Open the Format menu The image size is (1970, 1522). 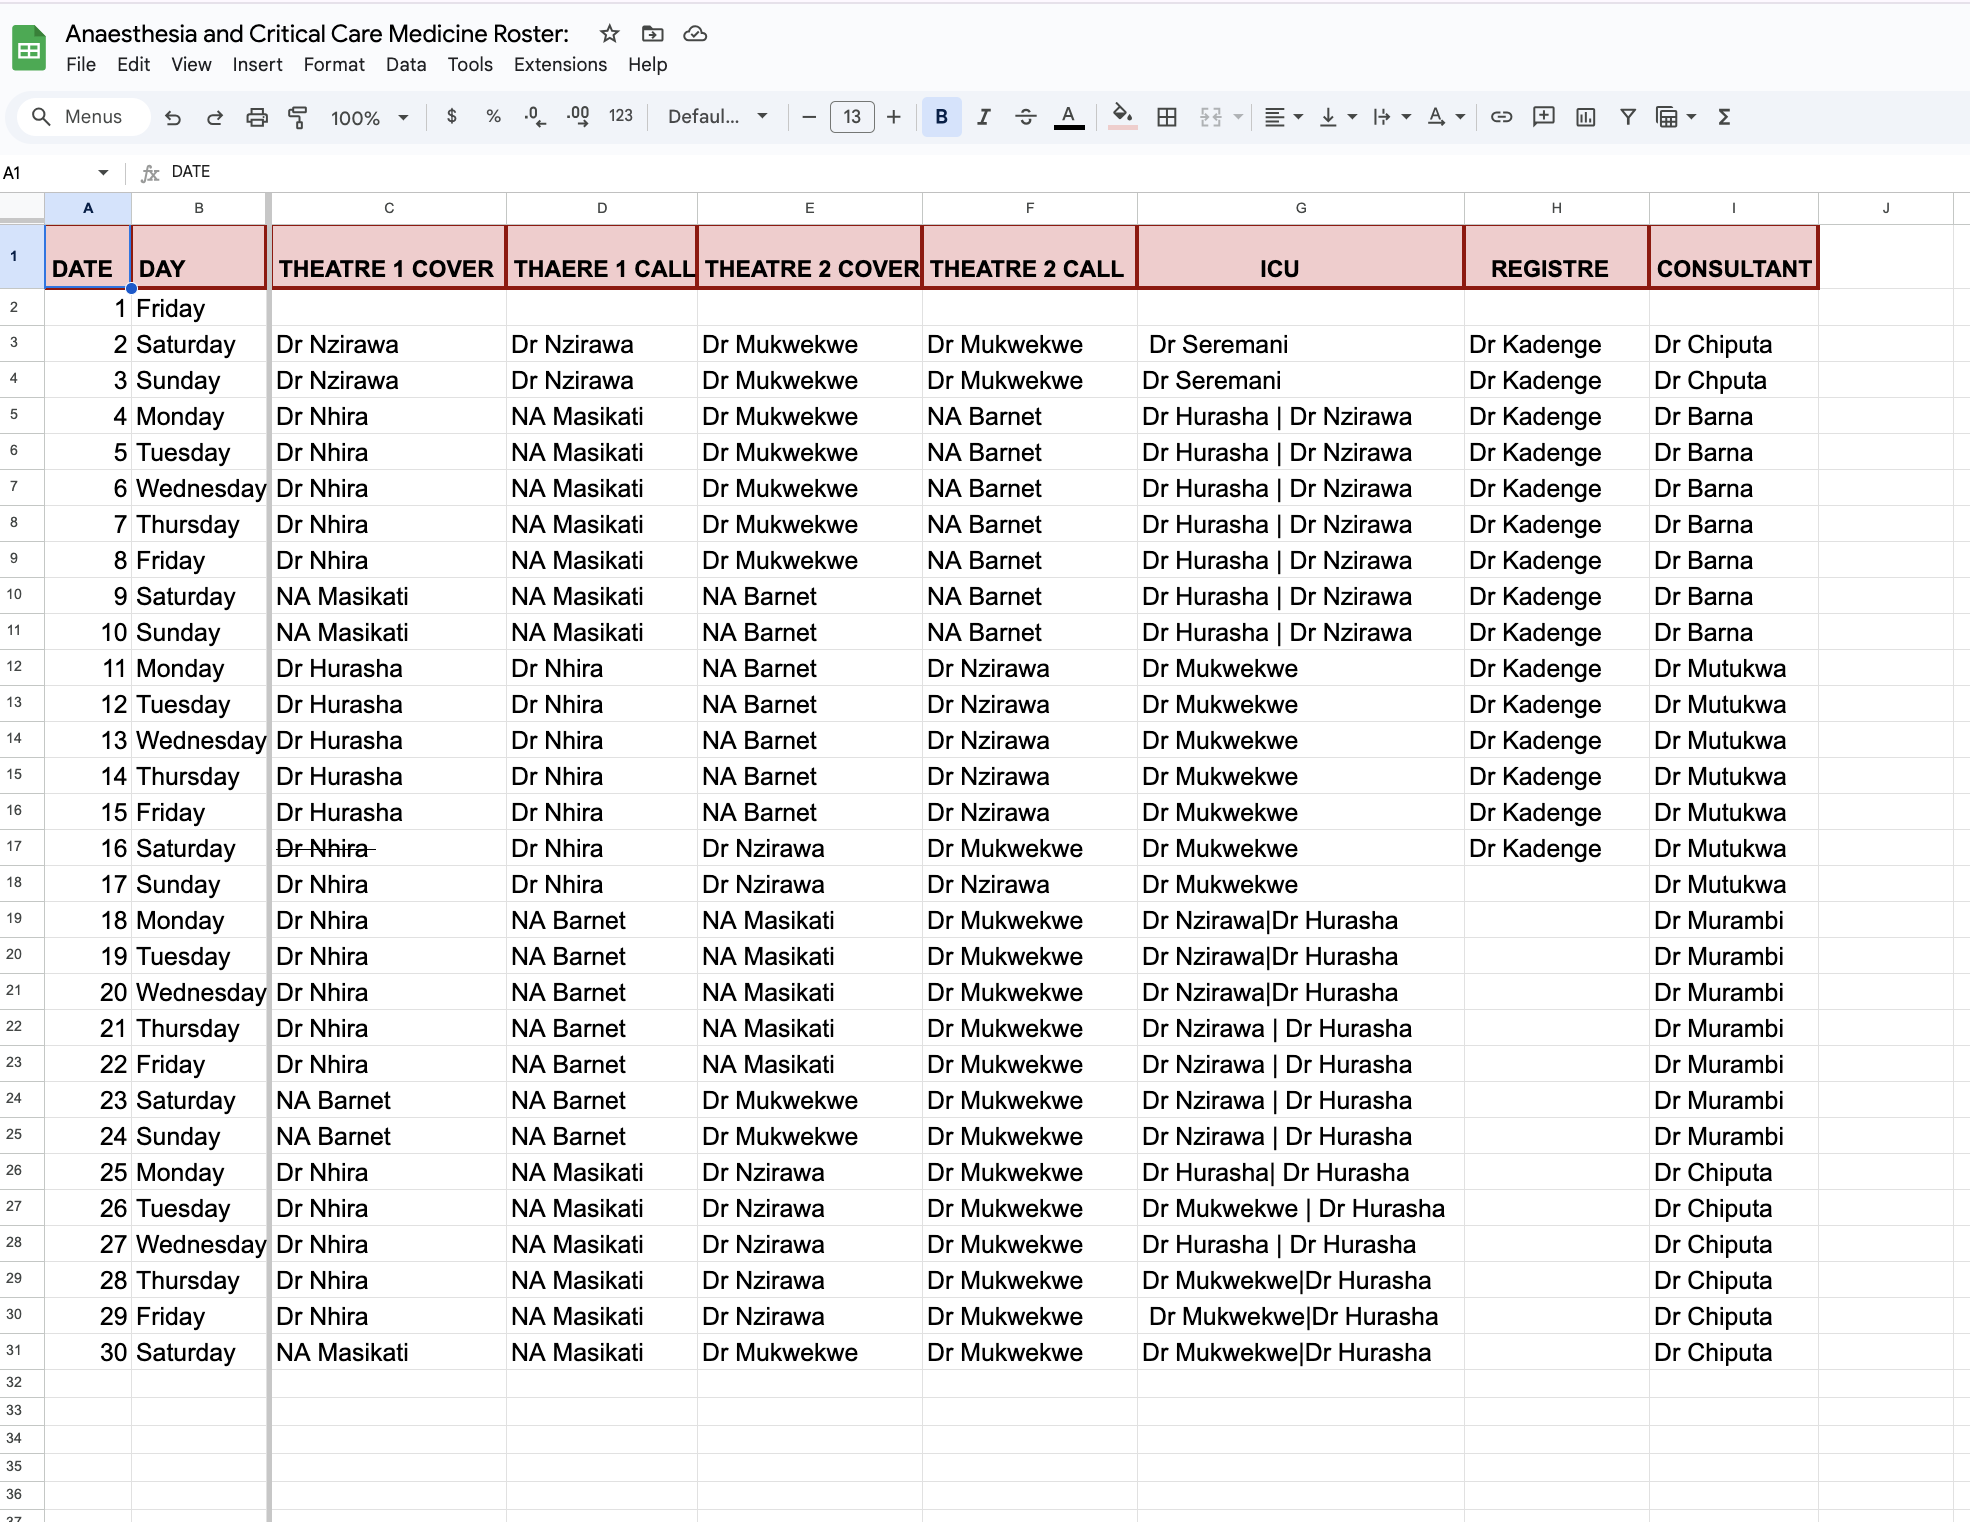coord(331,66)
